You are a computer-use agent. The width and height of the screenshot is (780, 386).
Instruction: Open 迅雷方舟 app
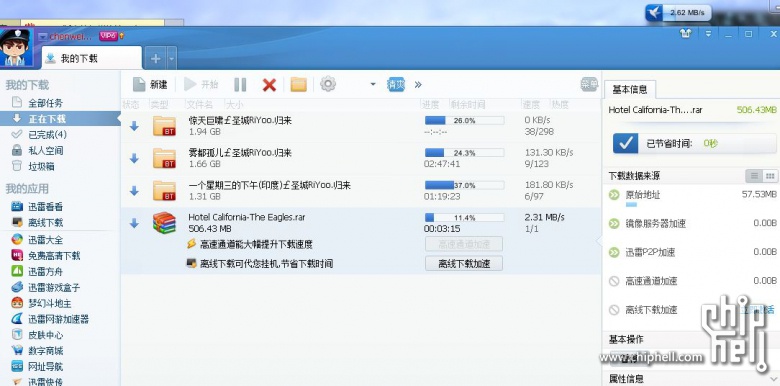tap(37, 272)
